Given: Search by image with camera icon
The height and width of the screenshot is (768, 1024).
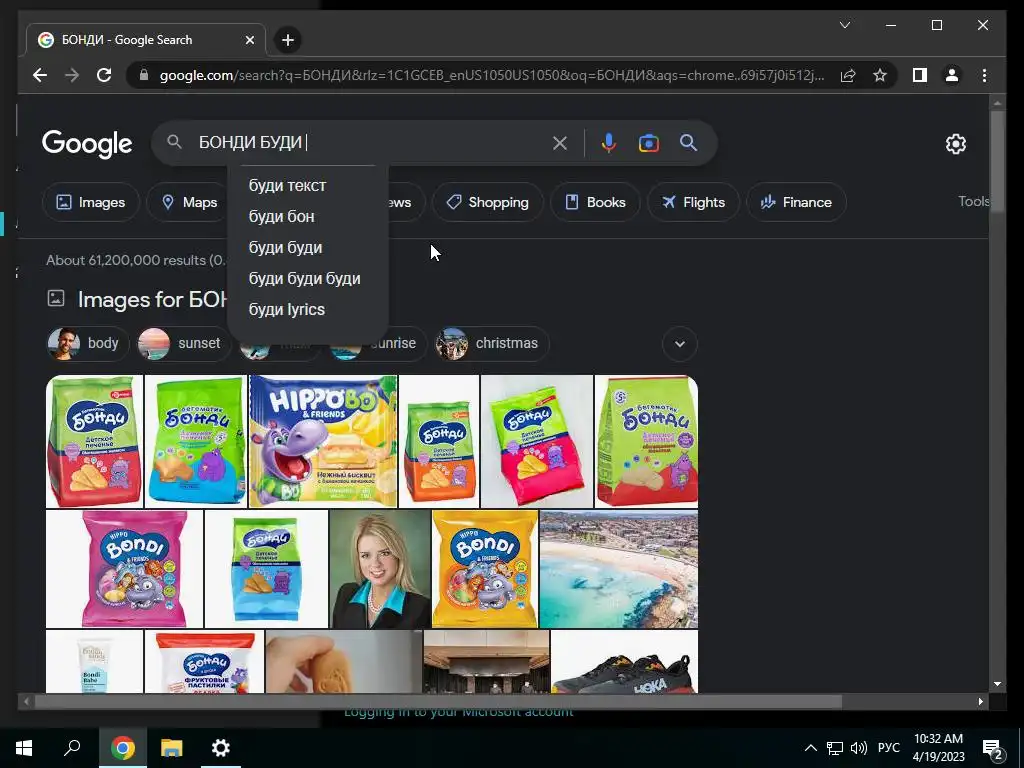Looking at the screenshot, I should click(648, 143).
